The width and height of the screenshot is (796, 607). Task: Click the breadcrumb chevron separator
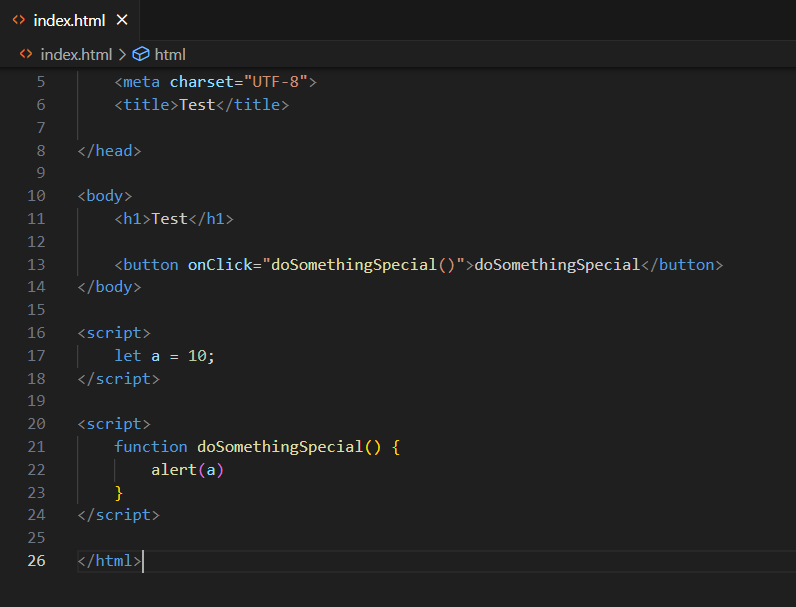122,54
